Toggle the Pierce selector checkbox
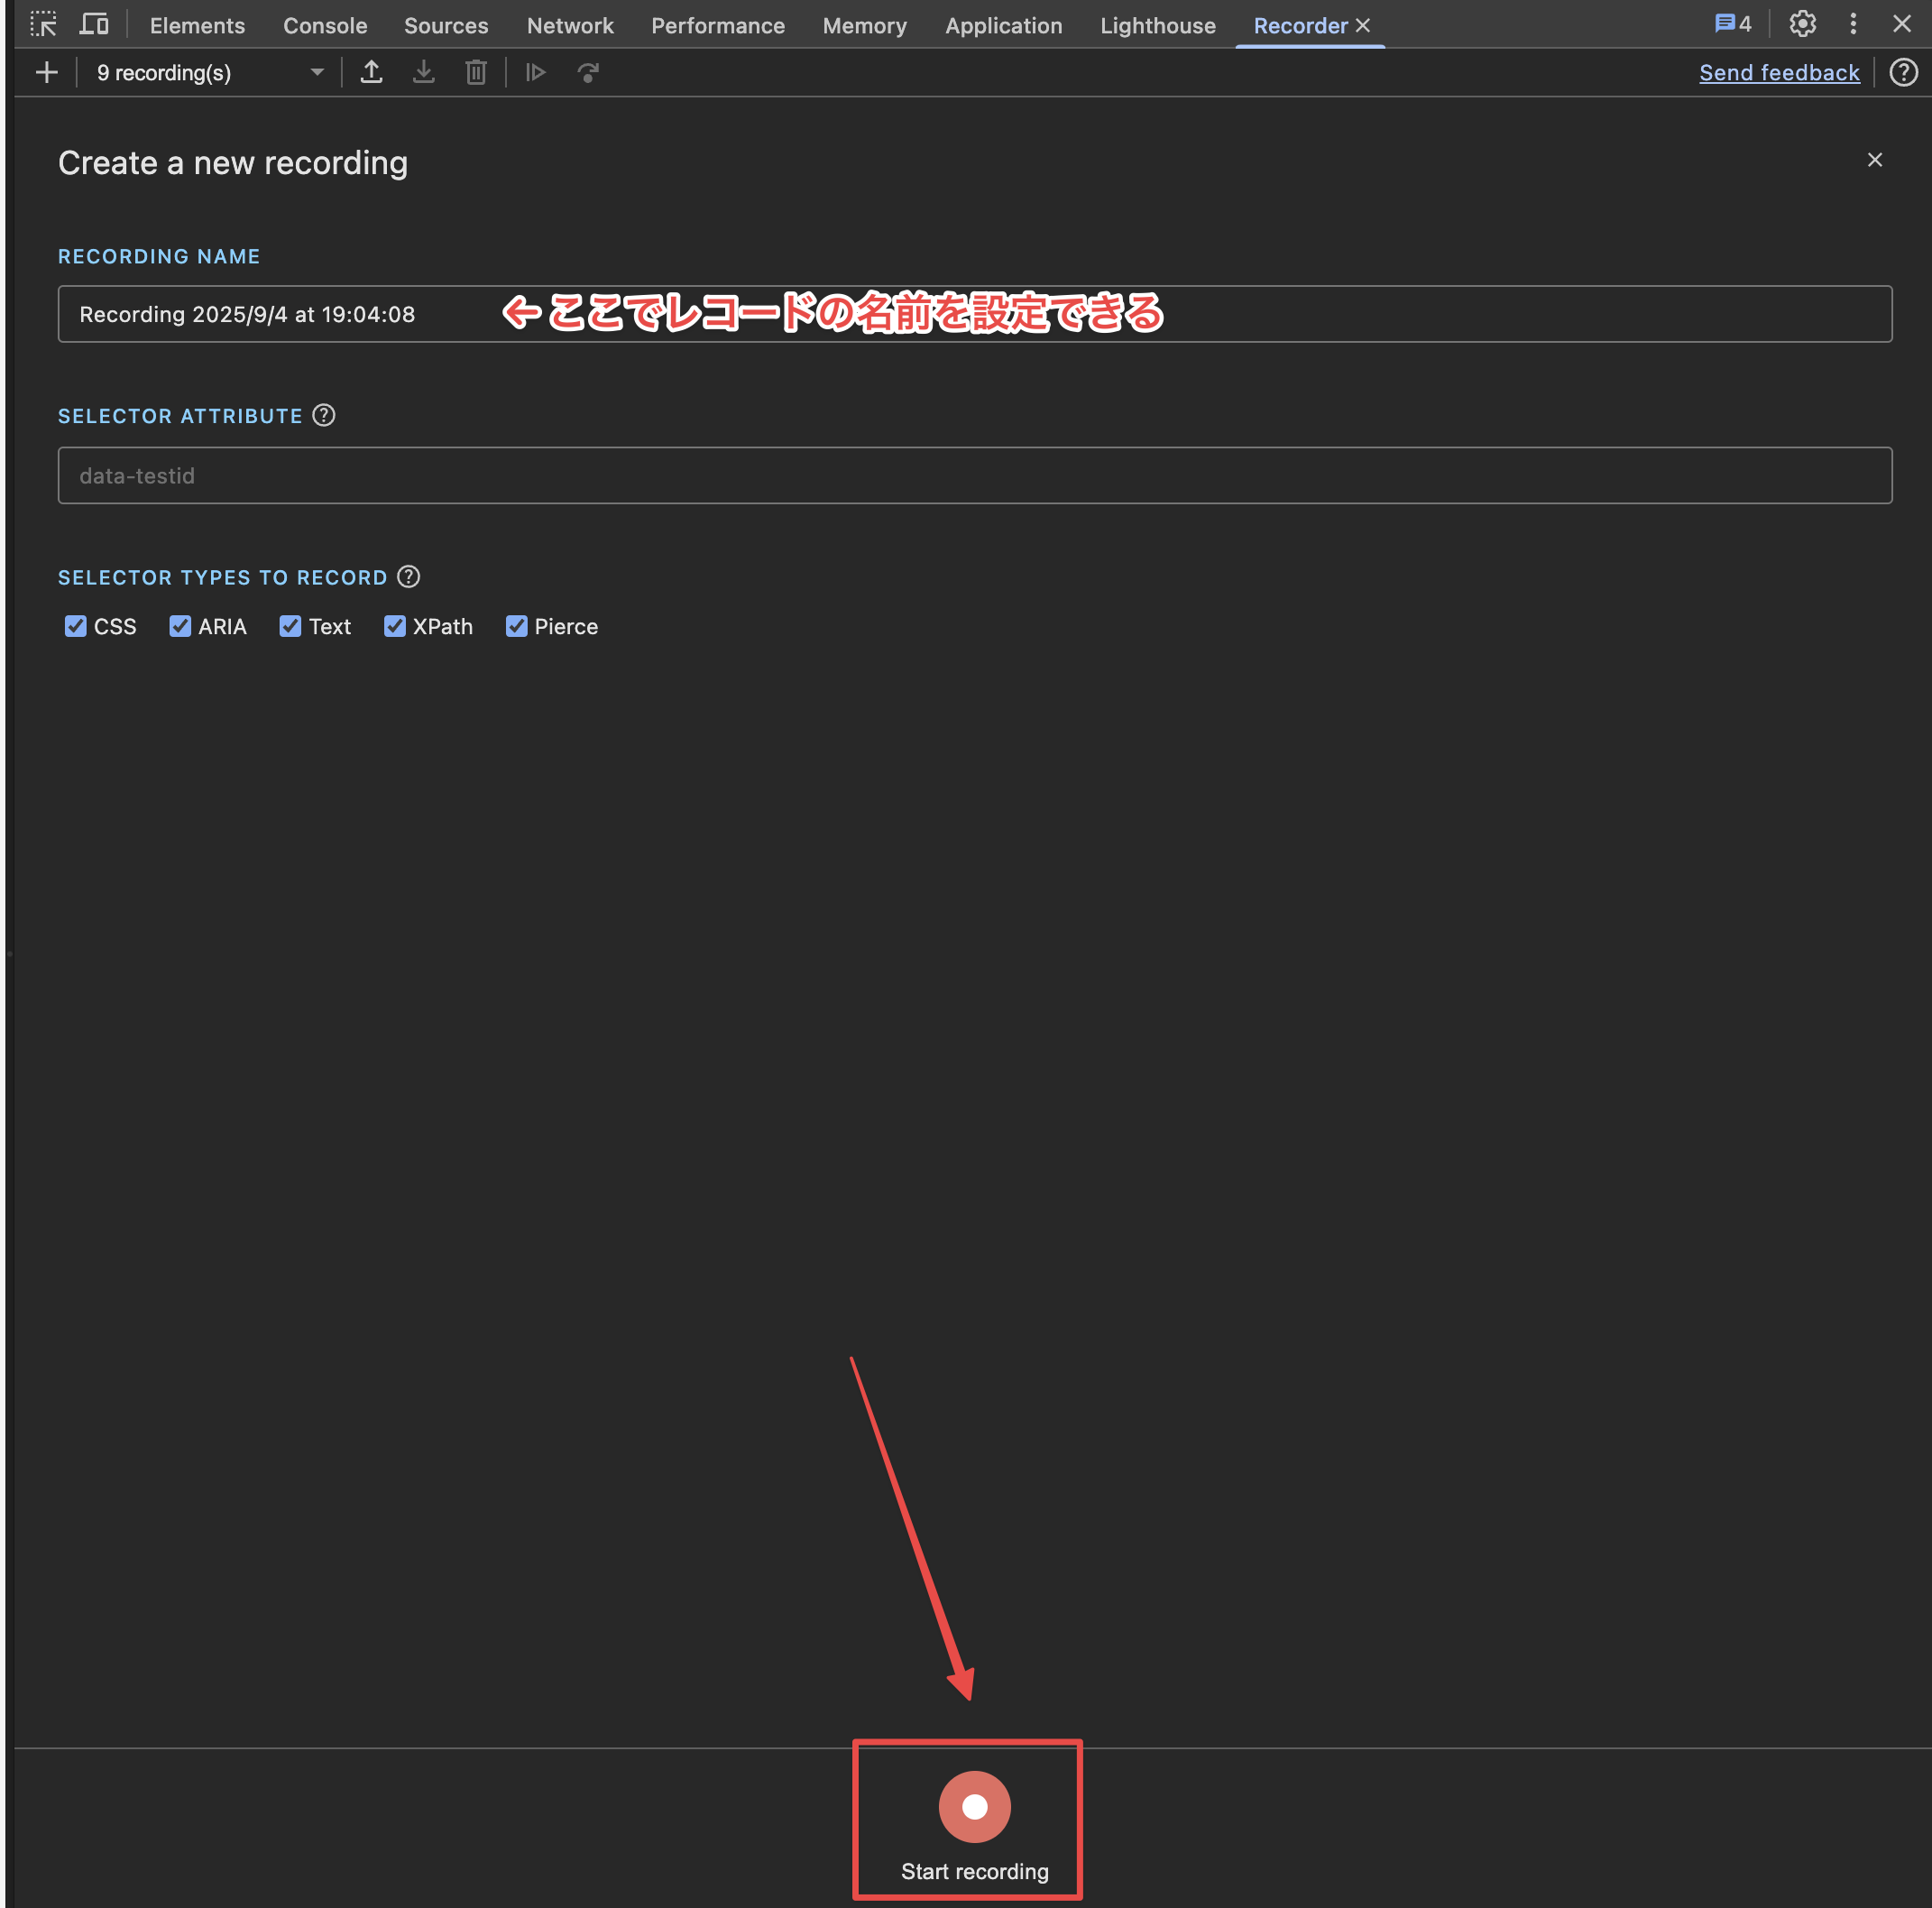Viewport: 1932px width, 1908px height. pyautogui.click(x=516, y=626)
